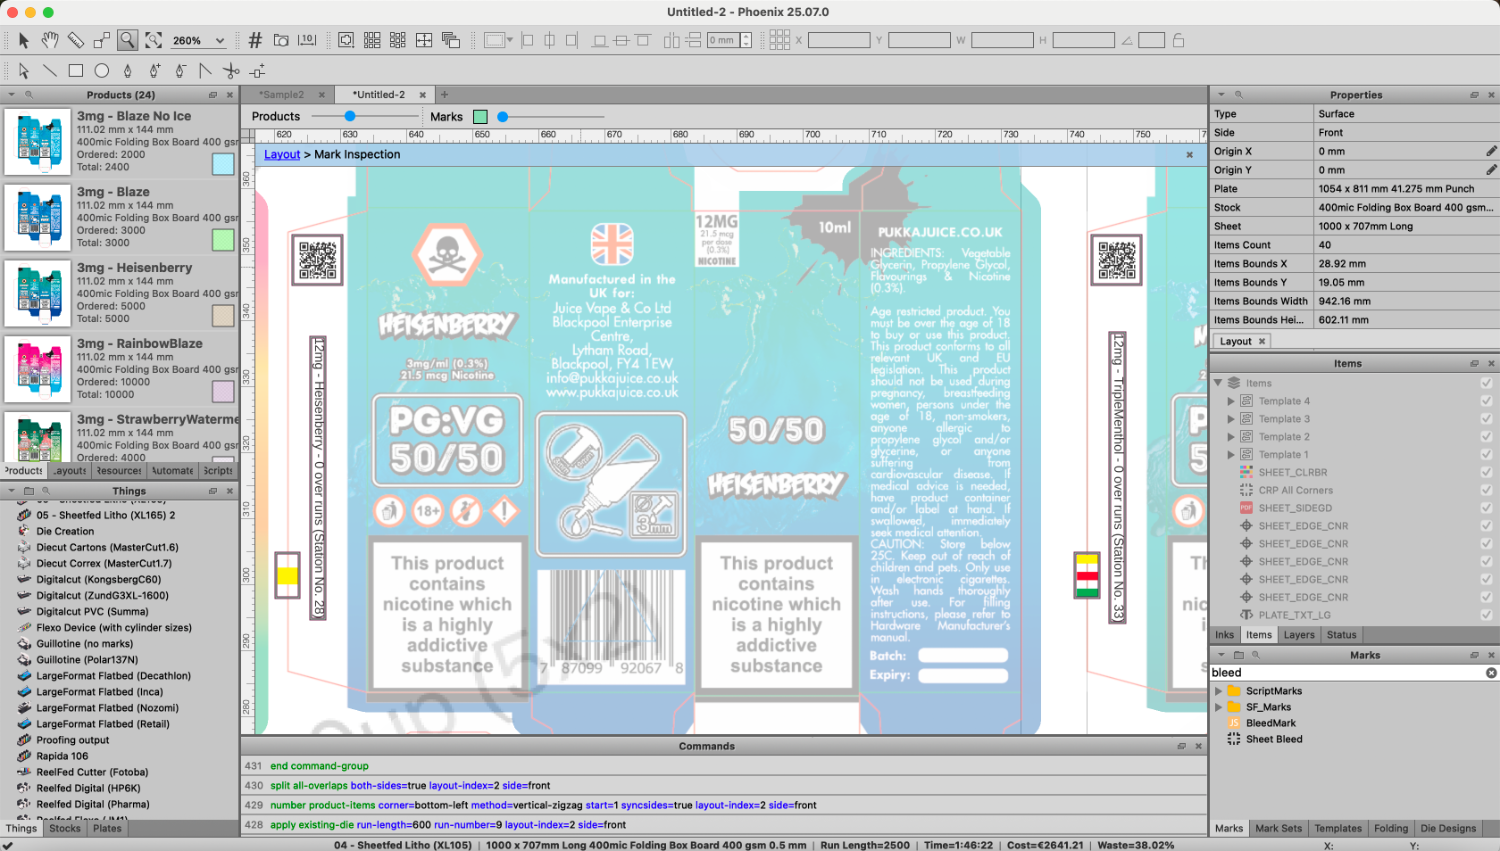The height and width of the screenshot is (851, 1500).
Task: Toggle checkbox next to PLATE_TXT_LG
Action: [1486, 615]
